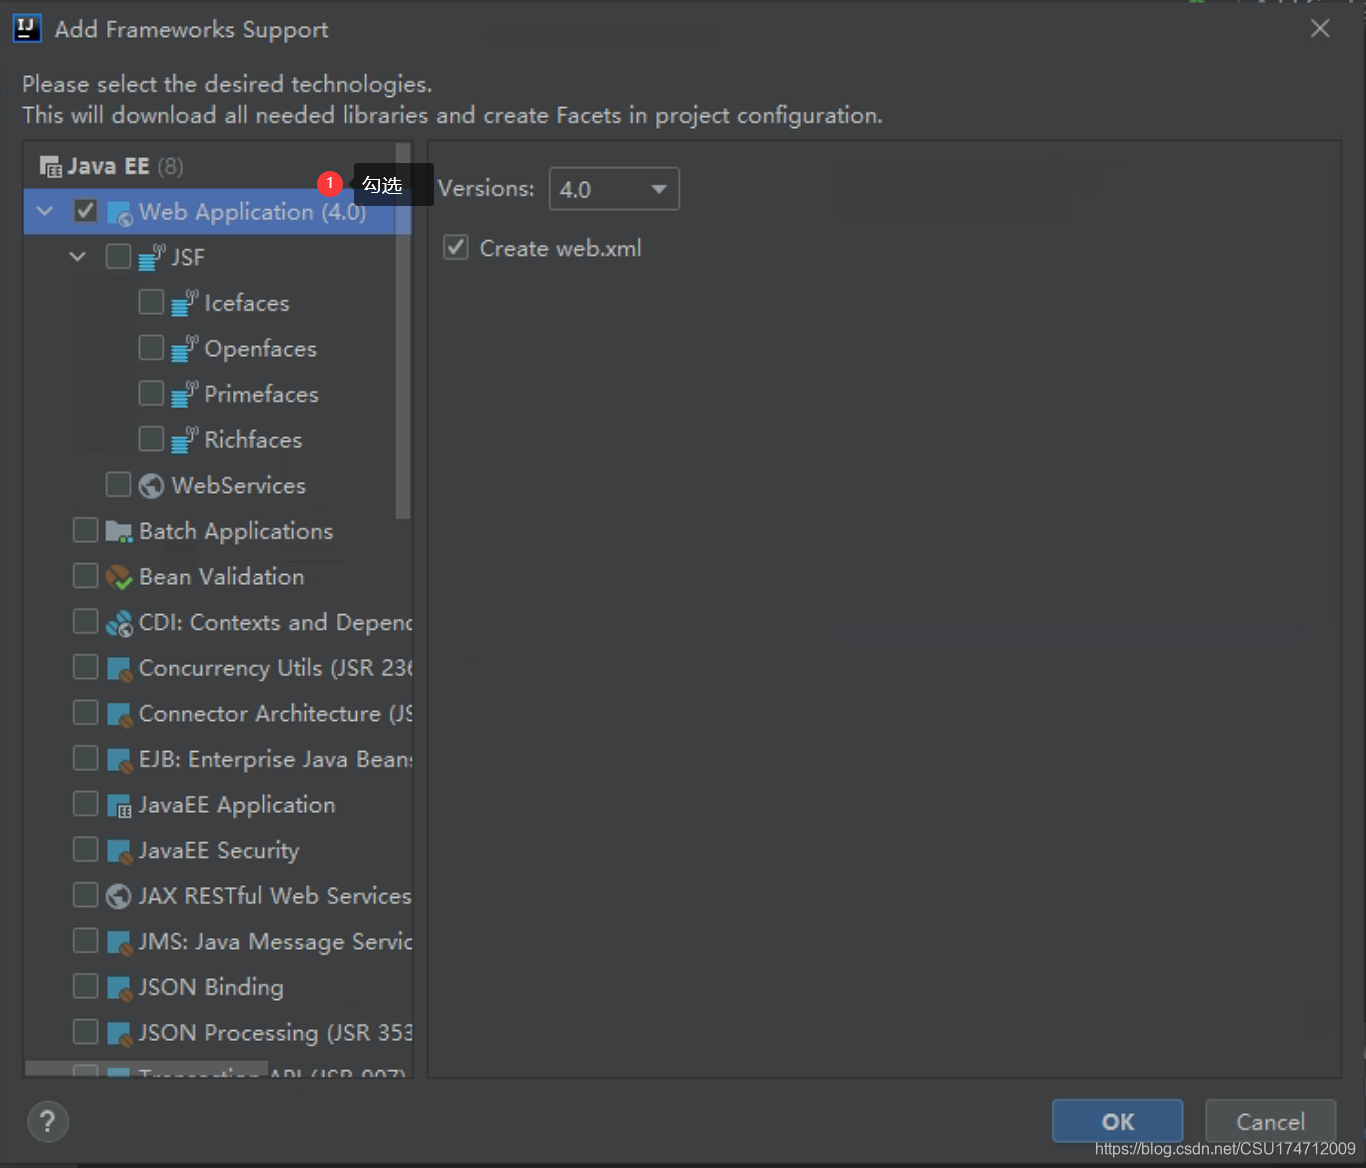Click the JSON Processing icon
This screenshot has height=1168, width=1366.
pyautogui.click(x=119, y=1033)
